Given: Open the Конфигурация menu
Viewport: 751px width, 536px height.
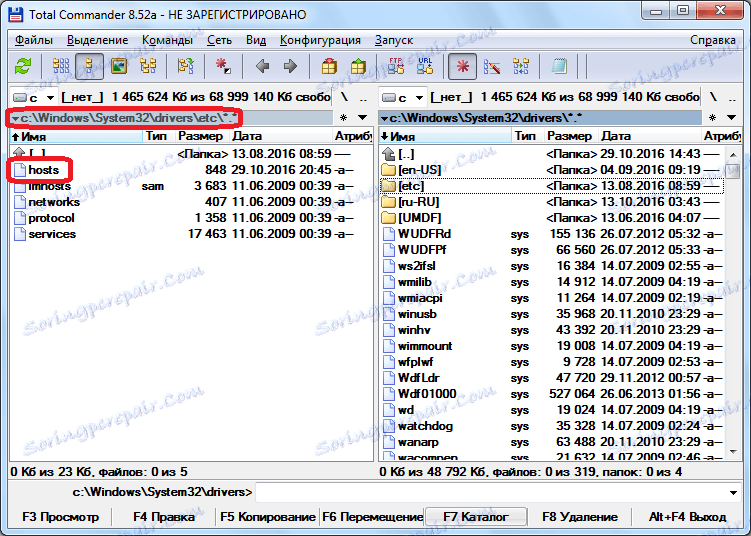Looking at the screenshot, I should (x=320, y=40).
